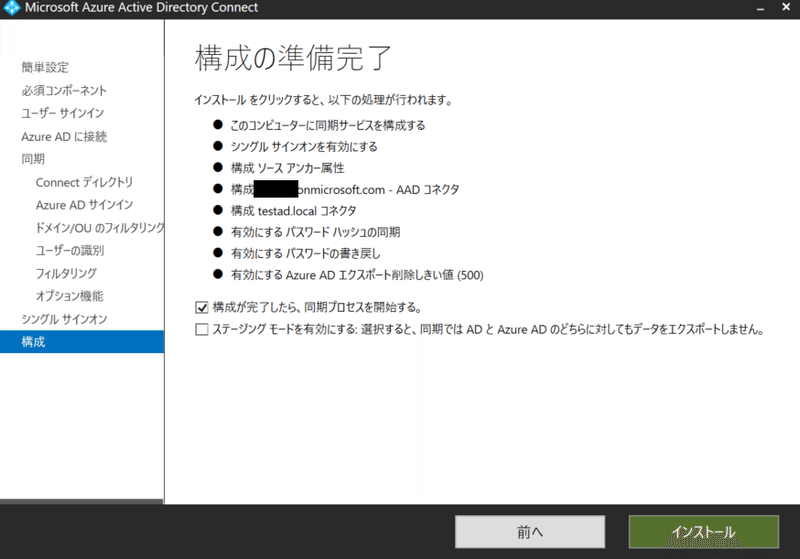Open the オプション機能 sub-step
Screen dimensions: 800x559
(x=69, y=296)
